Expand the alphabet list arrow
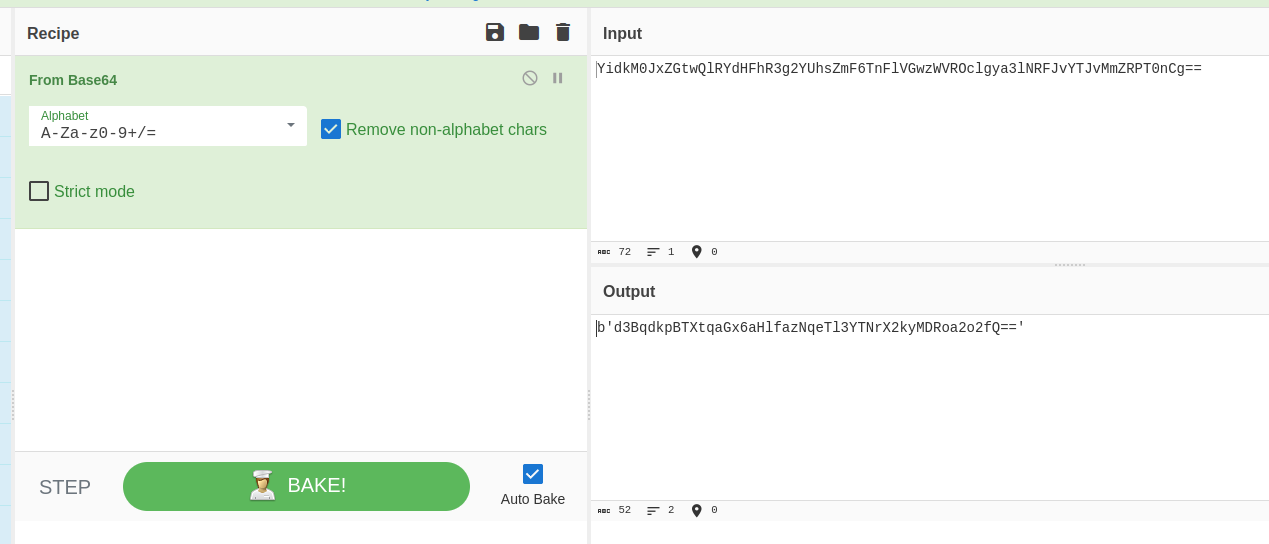1269x544 pixels. (x=291, y=125)
